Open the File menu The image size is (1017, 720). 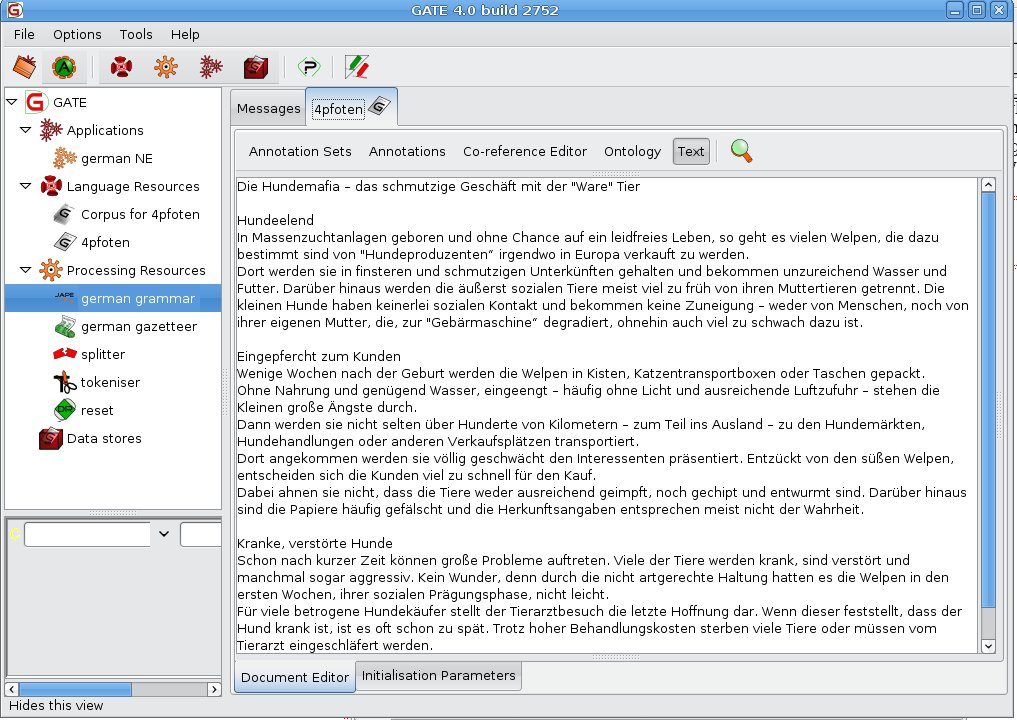24,34
